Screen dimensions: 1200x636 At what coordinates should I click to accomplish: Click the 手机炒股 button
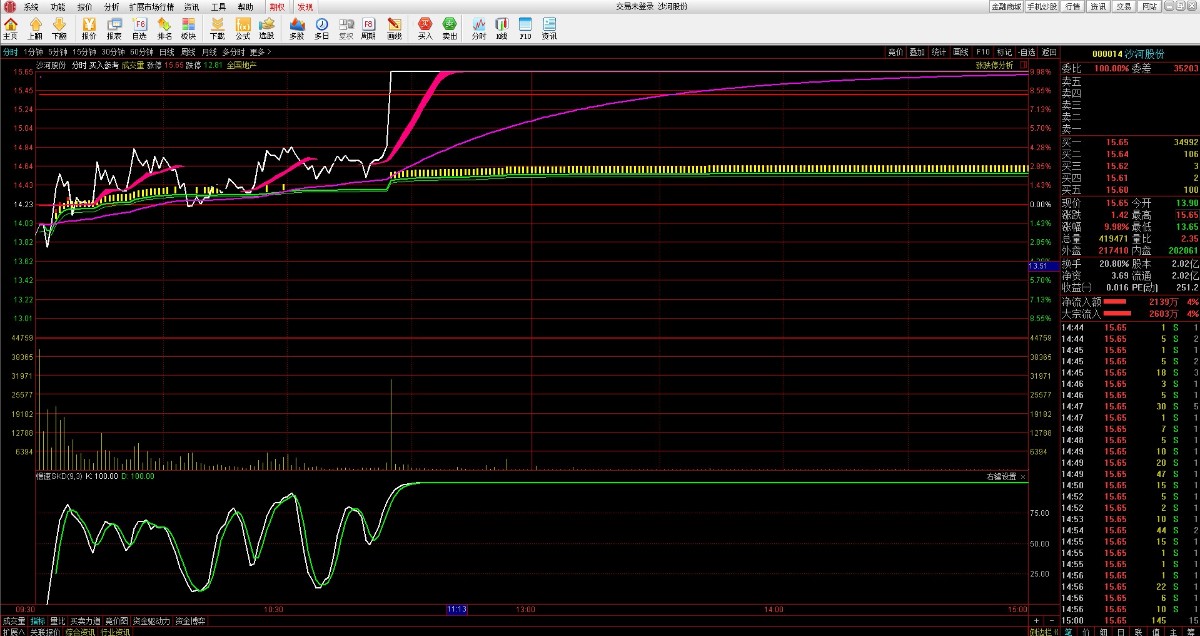point(1042,6)
